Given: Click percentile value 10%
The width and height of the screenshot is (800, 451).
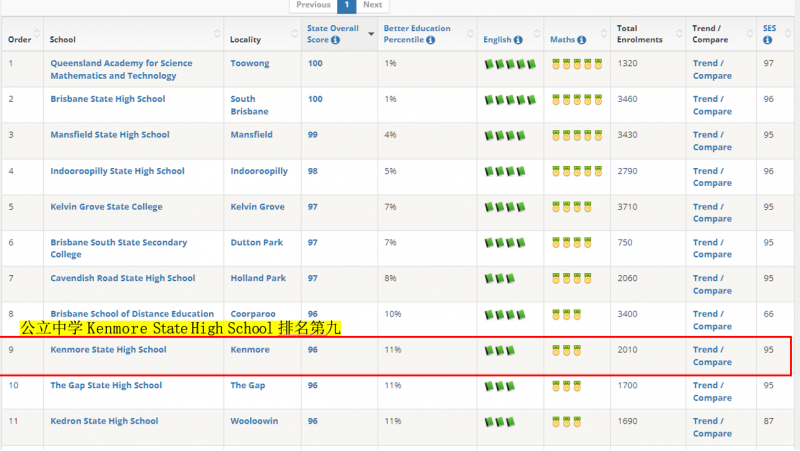Looking at the screenshot, I should click(393, 314).
